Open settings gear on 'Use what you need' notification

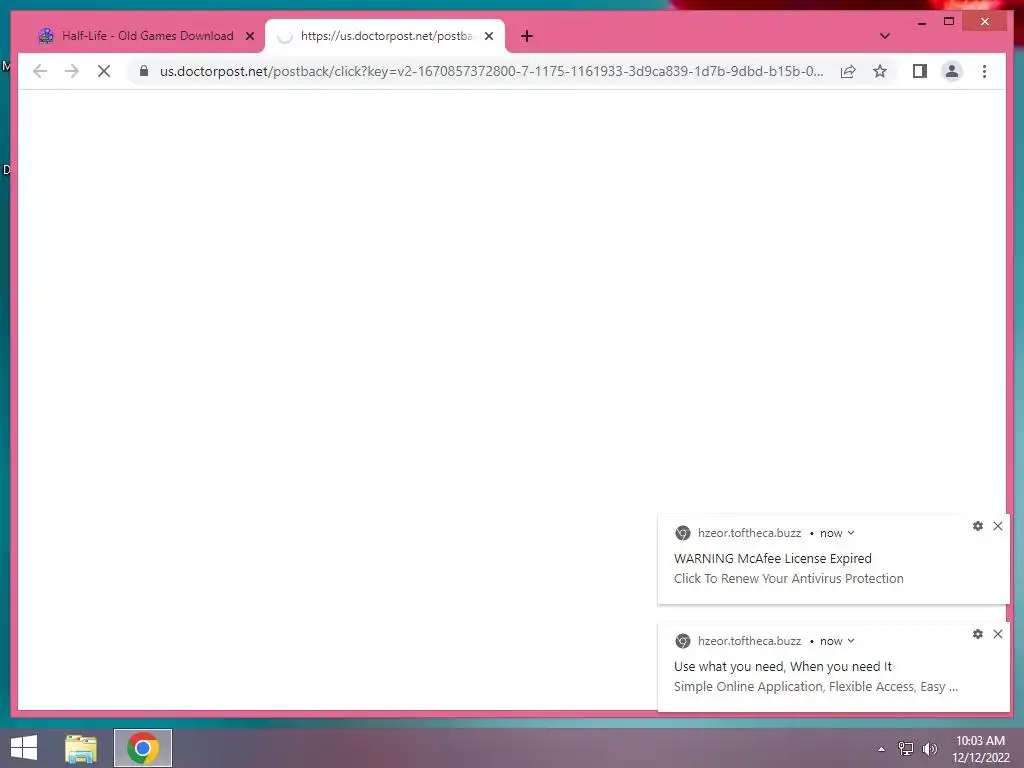pyautogui.click(x=978, y=634)
